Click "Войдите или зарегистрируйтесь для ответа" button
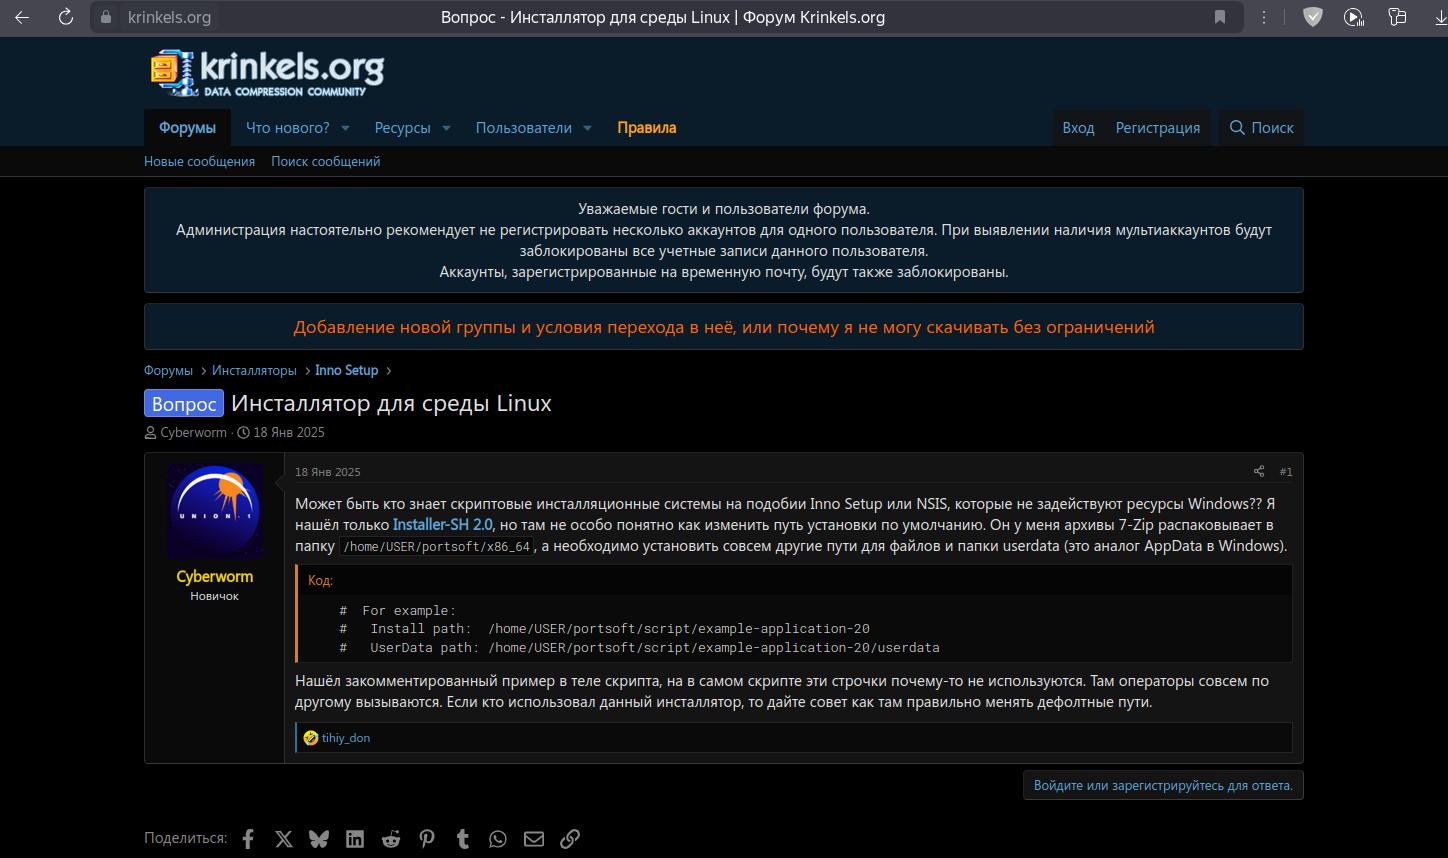The width and height of the screenshot is (1448, 858). [1163, 785]
